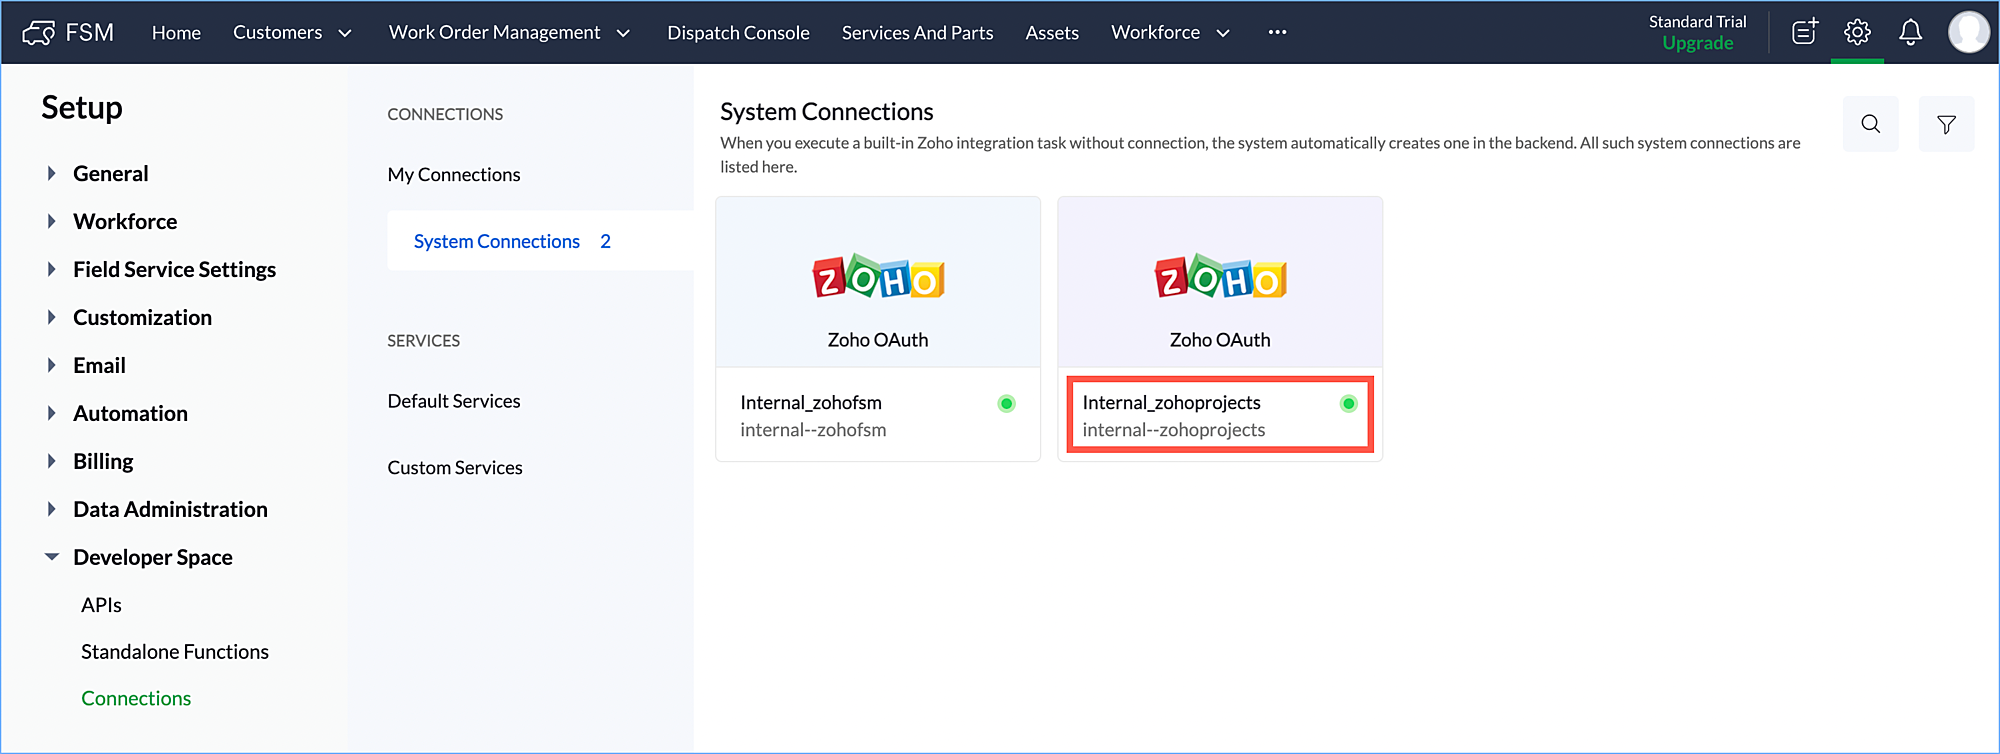Click the Internal_zohofsm green status indicator
The height and width of the screenshot is (754, 2000).
1006,404
